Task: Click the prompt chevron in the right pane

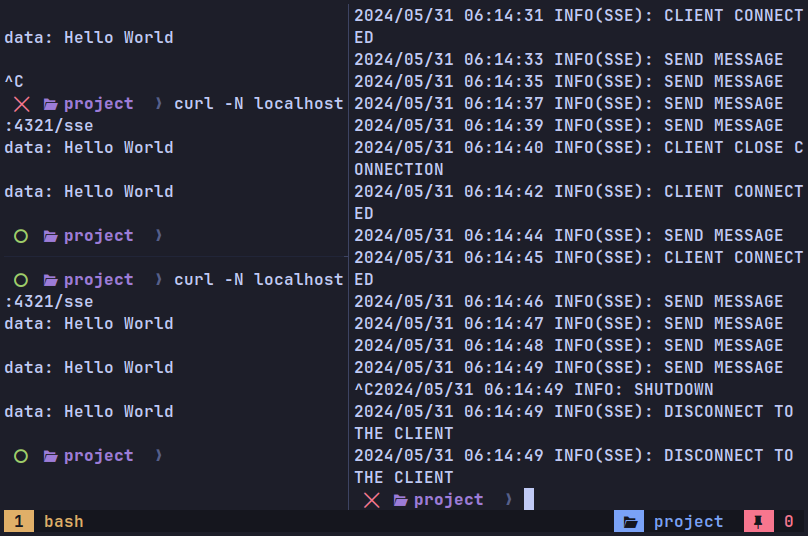Action: point(508,500)
